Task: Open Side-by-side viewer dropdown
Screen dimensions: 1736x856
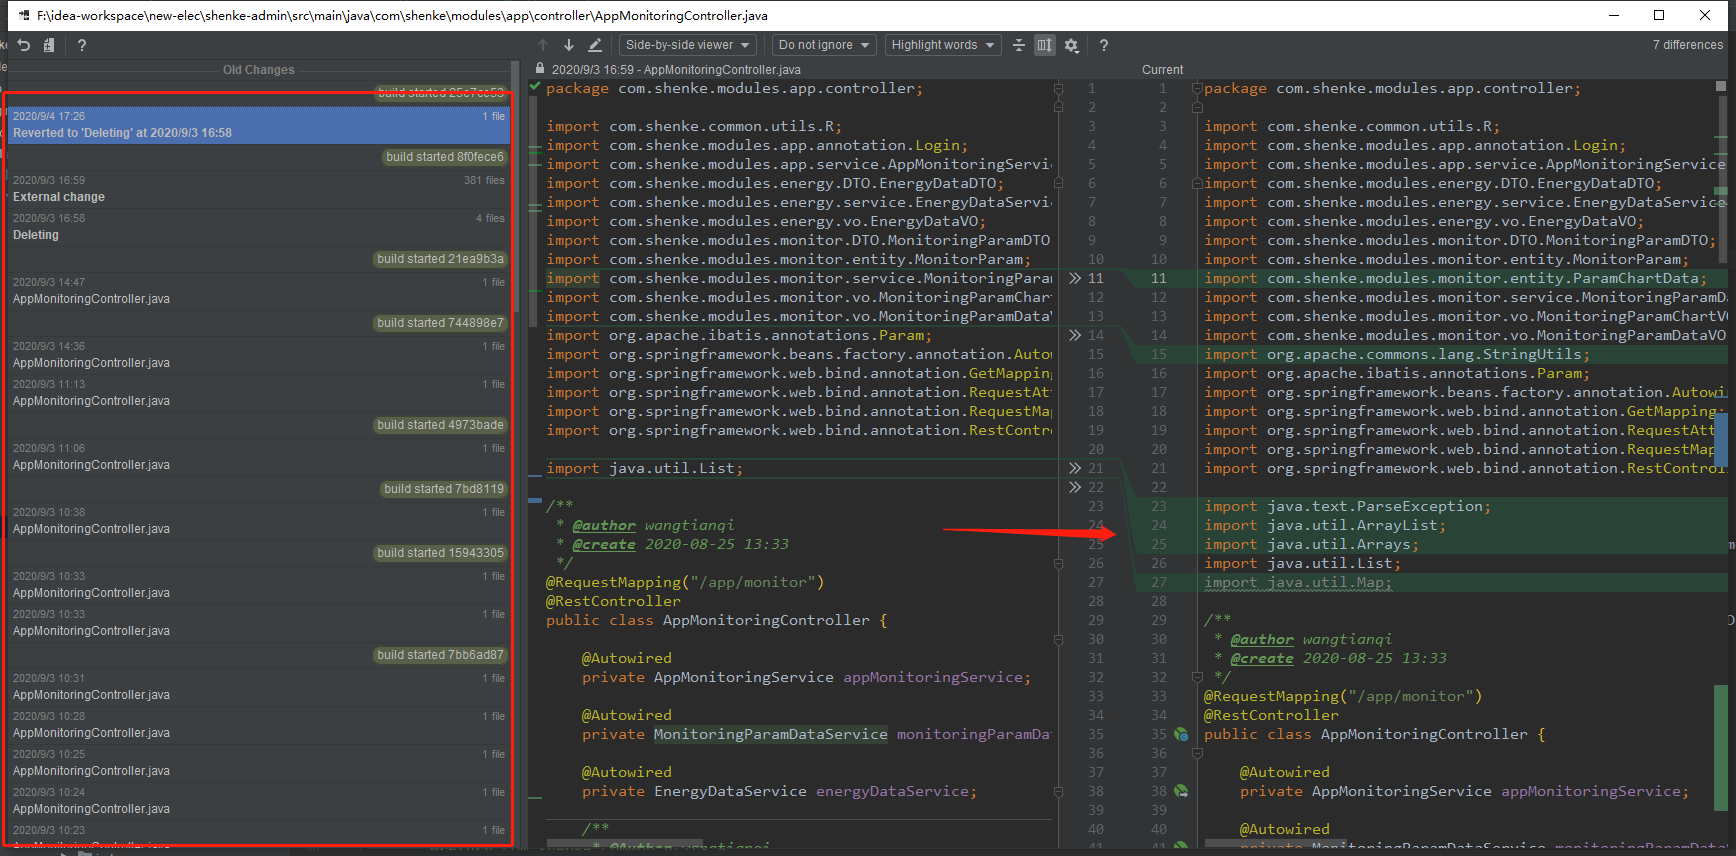Action: click(687, 45)
